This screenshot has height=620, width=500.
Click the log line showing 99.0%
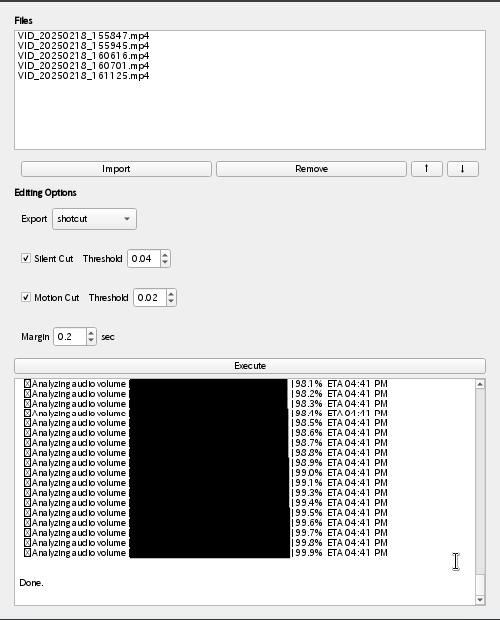click(206, 473)
